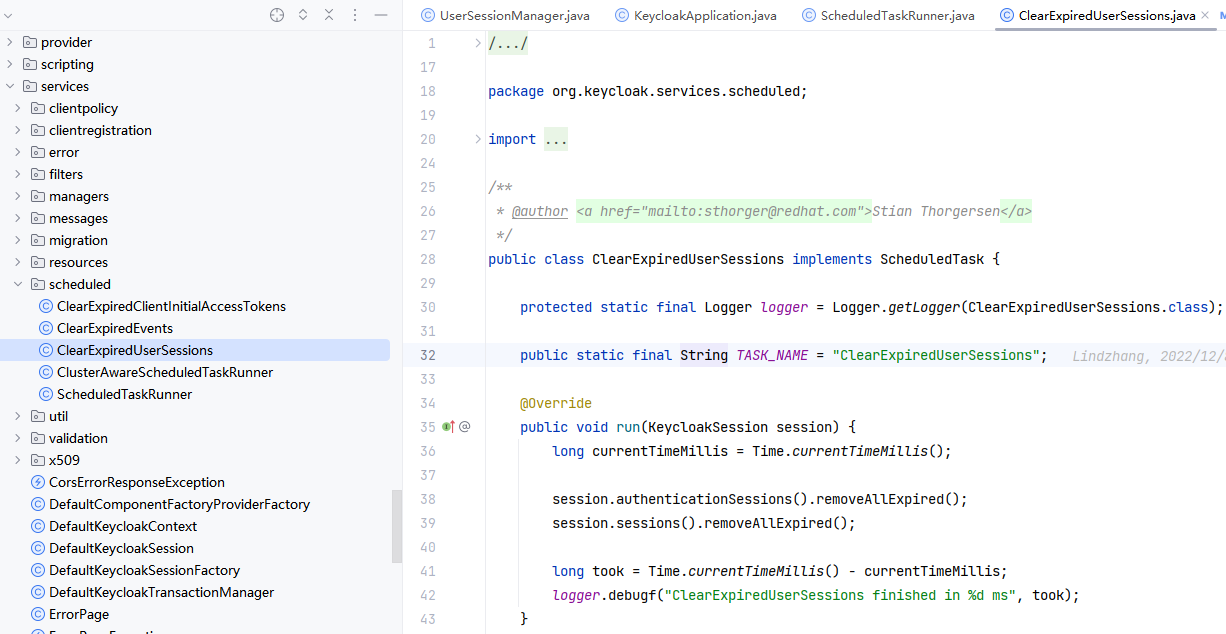
Task: Hide the project tool window
Action: [381, 15]
